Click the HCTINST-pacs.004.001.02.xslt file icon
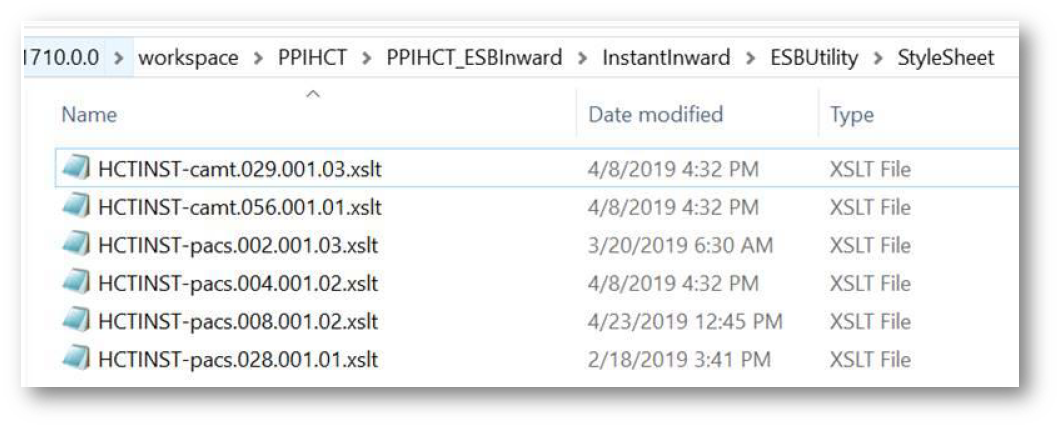 tap(75, 284)
